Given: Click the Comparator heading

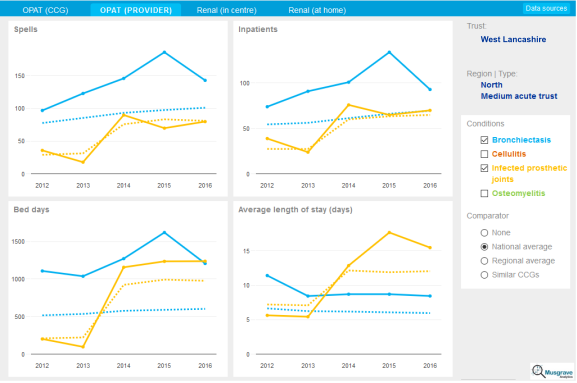Looking at the screenshot, I should pos(488,216).
